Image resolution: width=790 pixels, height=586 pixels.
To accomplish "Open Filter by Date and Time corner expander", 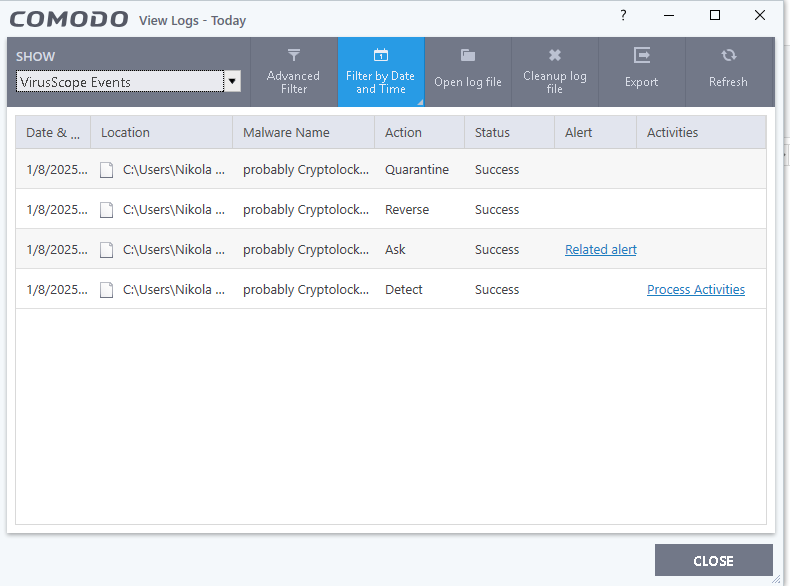I will click(420, 102).
